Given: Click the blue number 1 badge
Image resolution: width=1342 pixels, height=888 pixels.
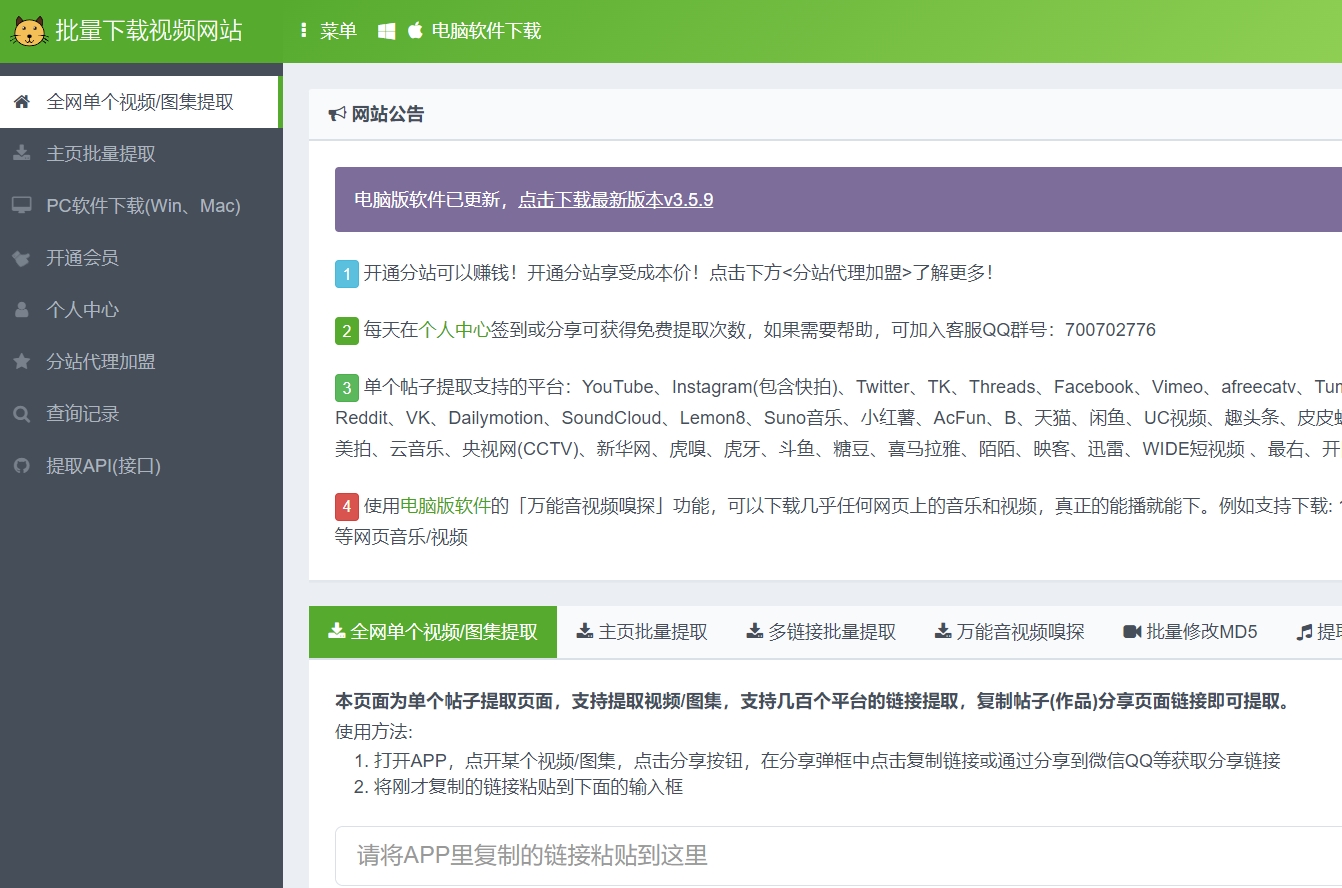Looking at the screenshot, I should 346,274.
